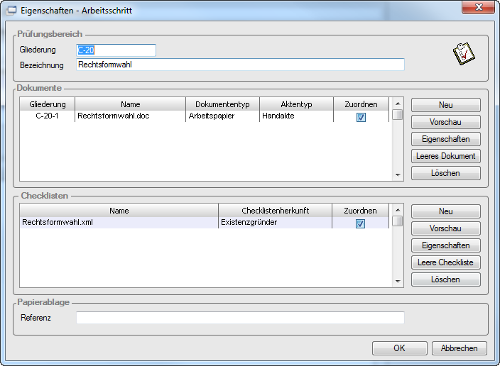Click the window icon in title bar
The width and height of the screenshot is (500, 366).
[x=11, y=10]
